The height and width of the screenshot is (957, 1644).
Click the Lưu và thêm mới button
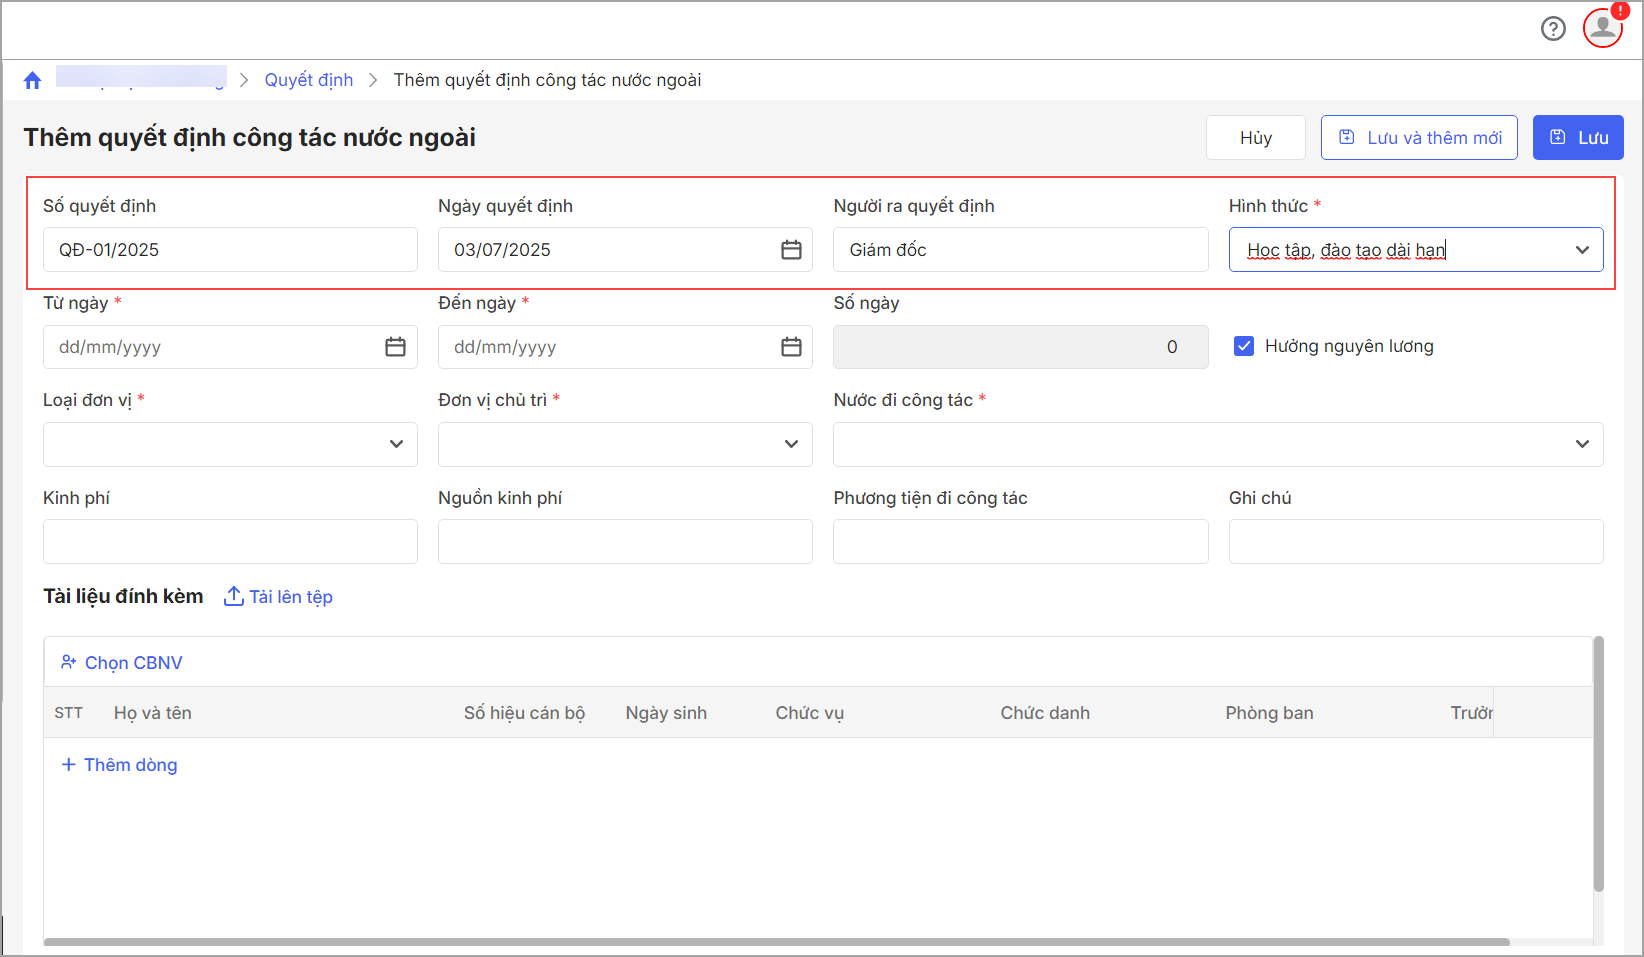click(x=1419, y=138)
